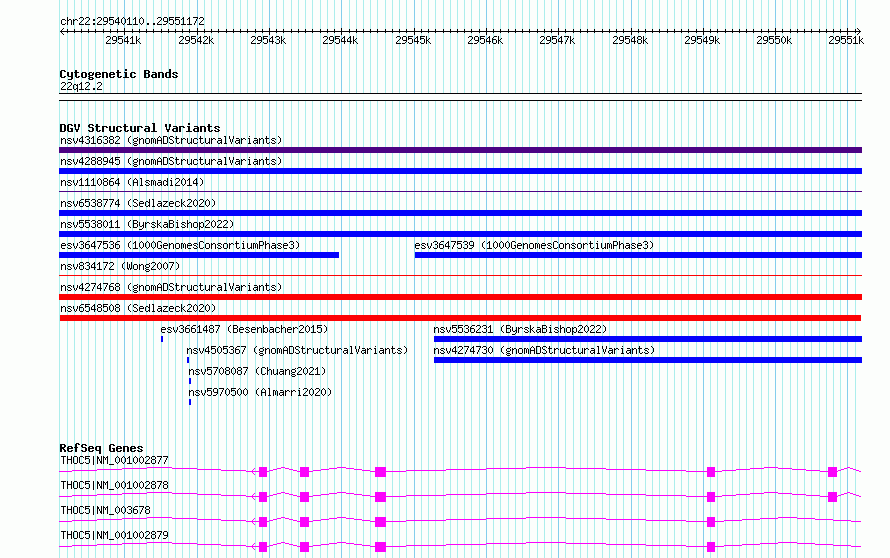Select nsv4274730 gnomADStructuralVariants label
This screenshot has width=890, height=558.
click(544, 350)
